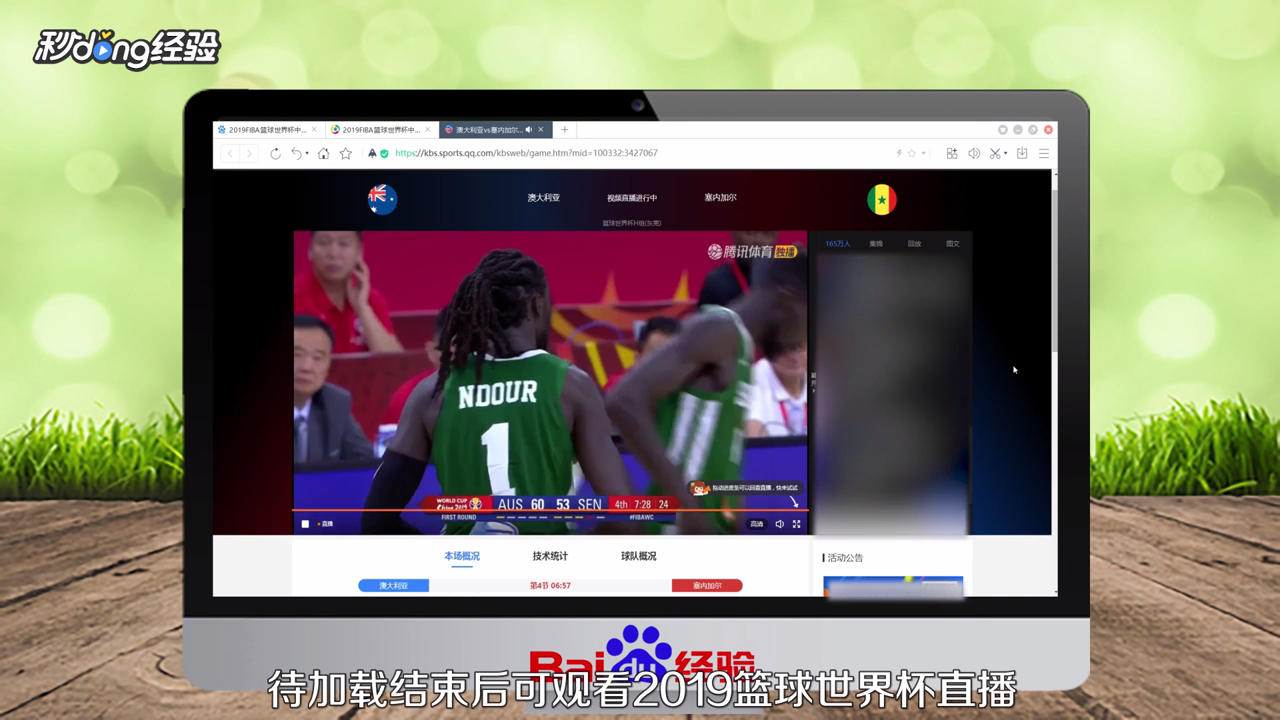Click red 塞内加尔 button below tabs

707,586
